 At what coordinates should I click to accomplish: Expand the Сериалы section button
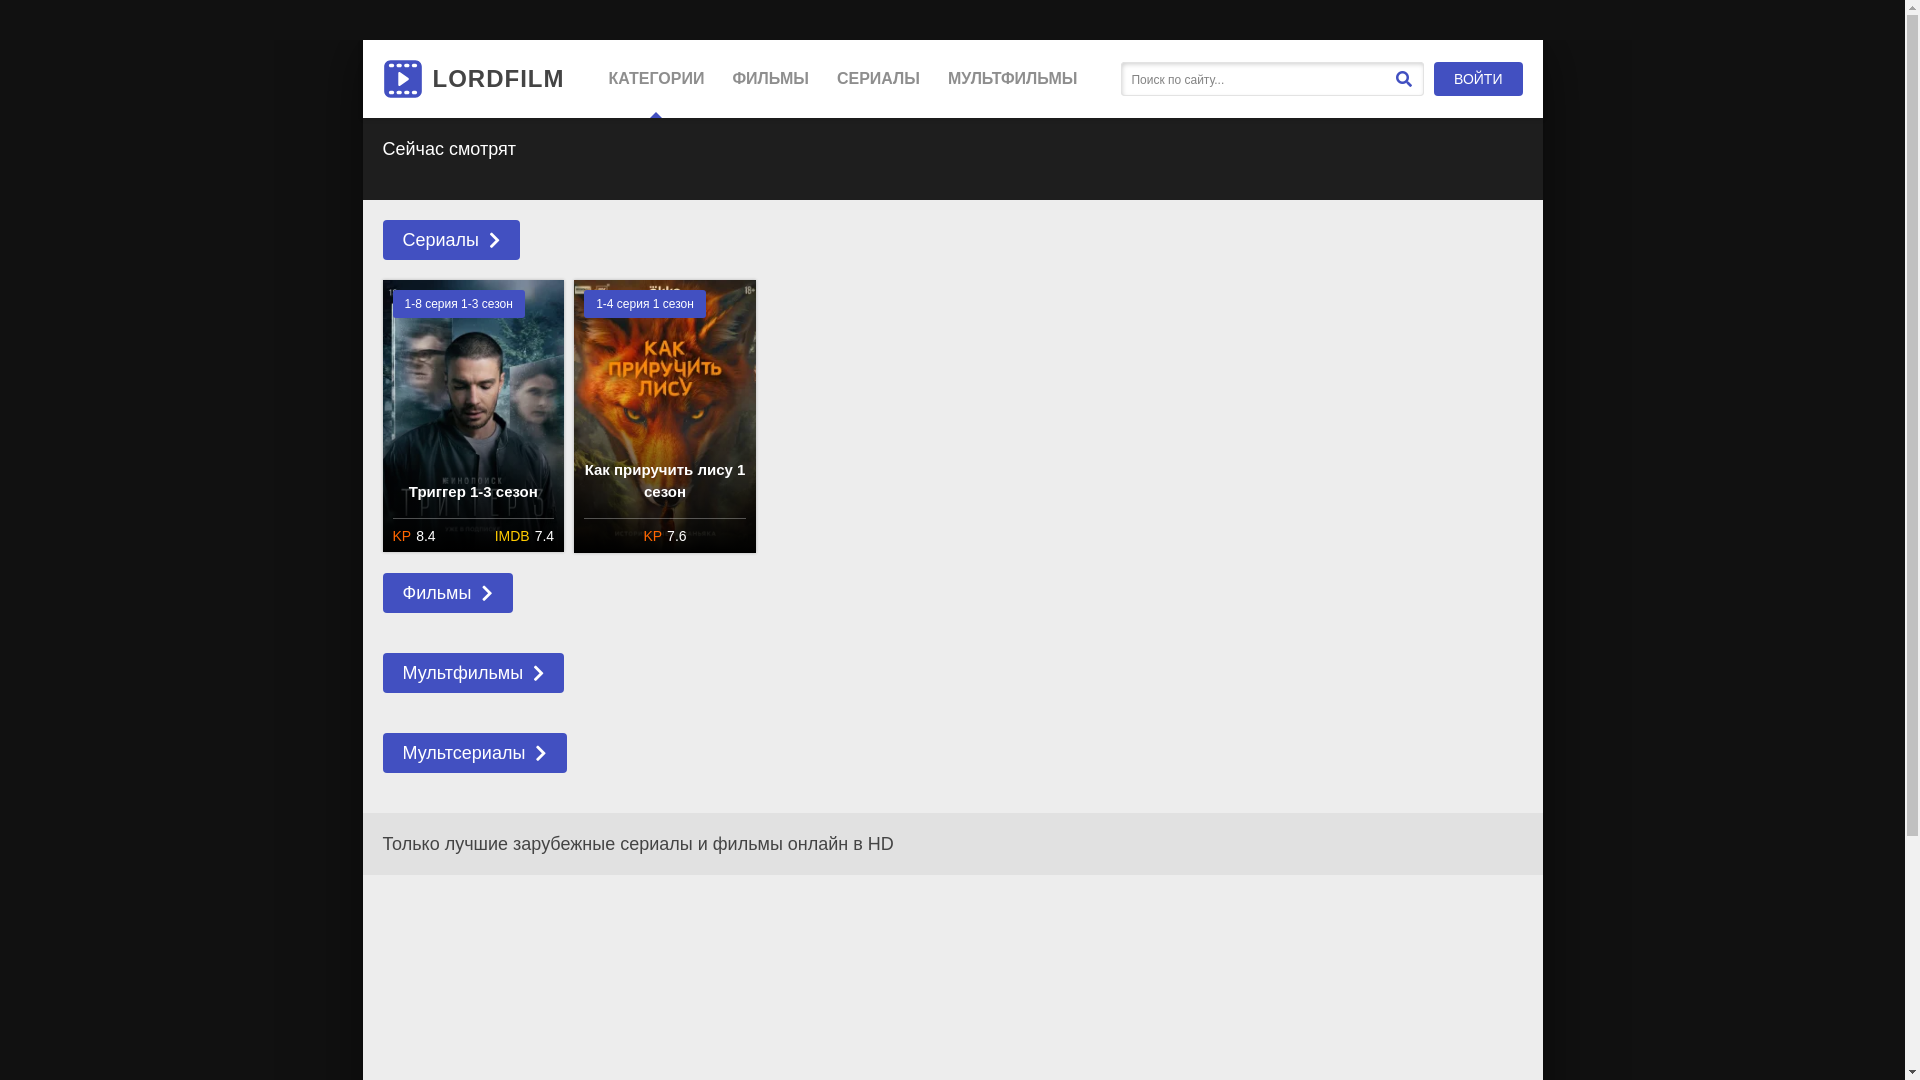[x=440, y=240]
